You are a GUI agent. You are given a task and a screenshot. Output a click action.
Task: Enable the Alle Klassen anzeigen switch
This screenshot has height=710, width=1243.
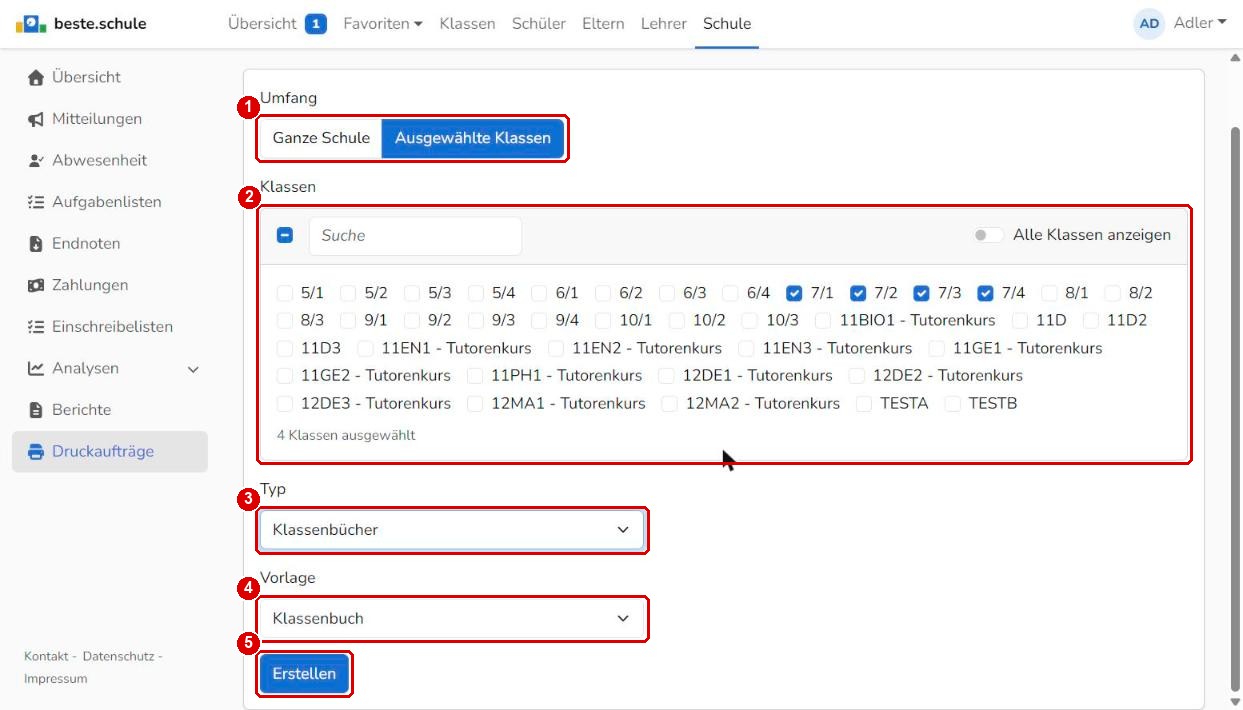989,236
